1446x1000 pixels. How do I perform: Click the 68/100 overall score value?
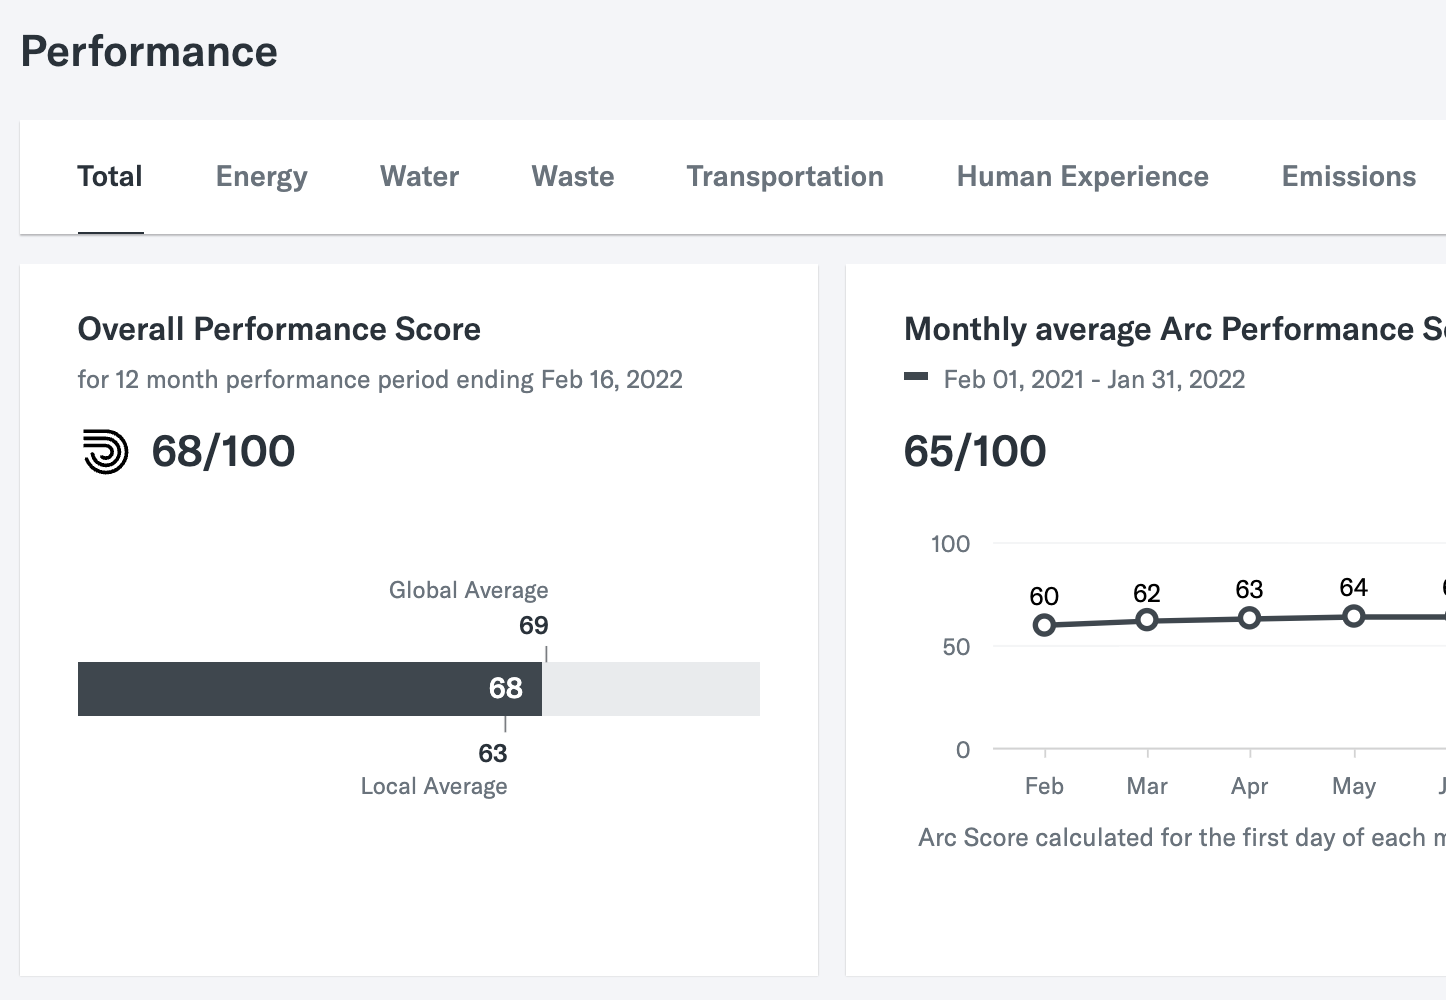223,451
